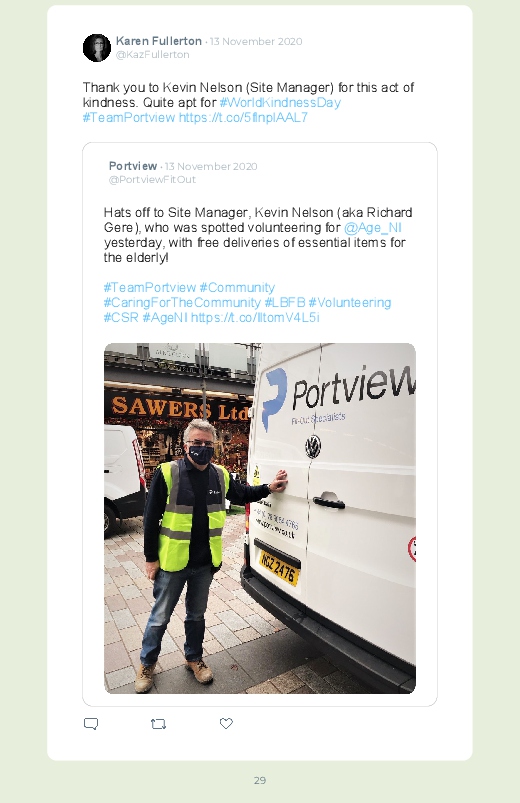
Task: Select the #CSR hashtag
Action: pos(121,318)
